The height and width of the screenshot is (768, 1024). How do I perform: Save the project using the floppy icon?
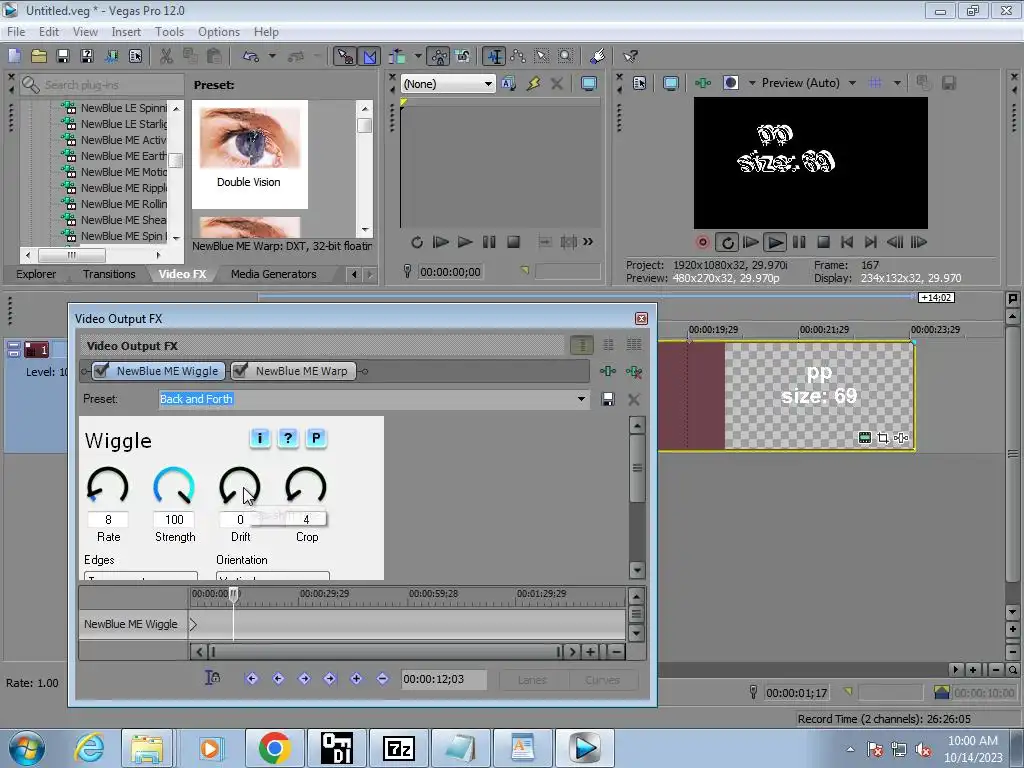(63, 57)
